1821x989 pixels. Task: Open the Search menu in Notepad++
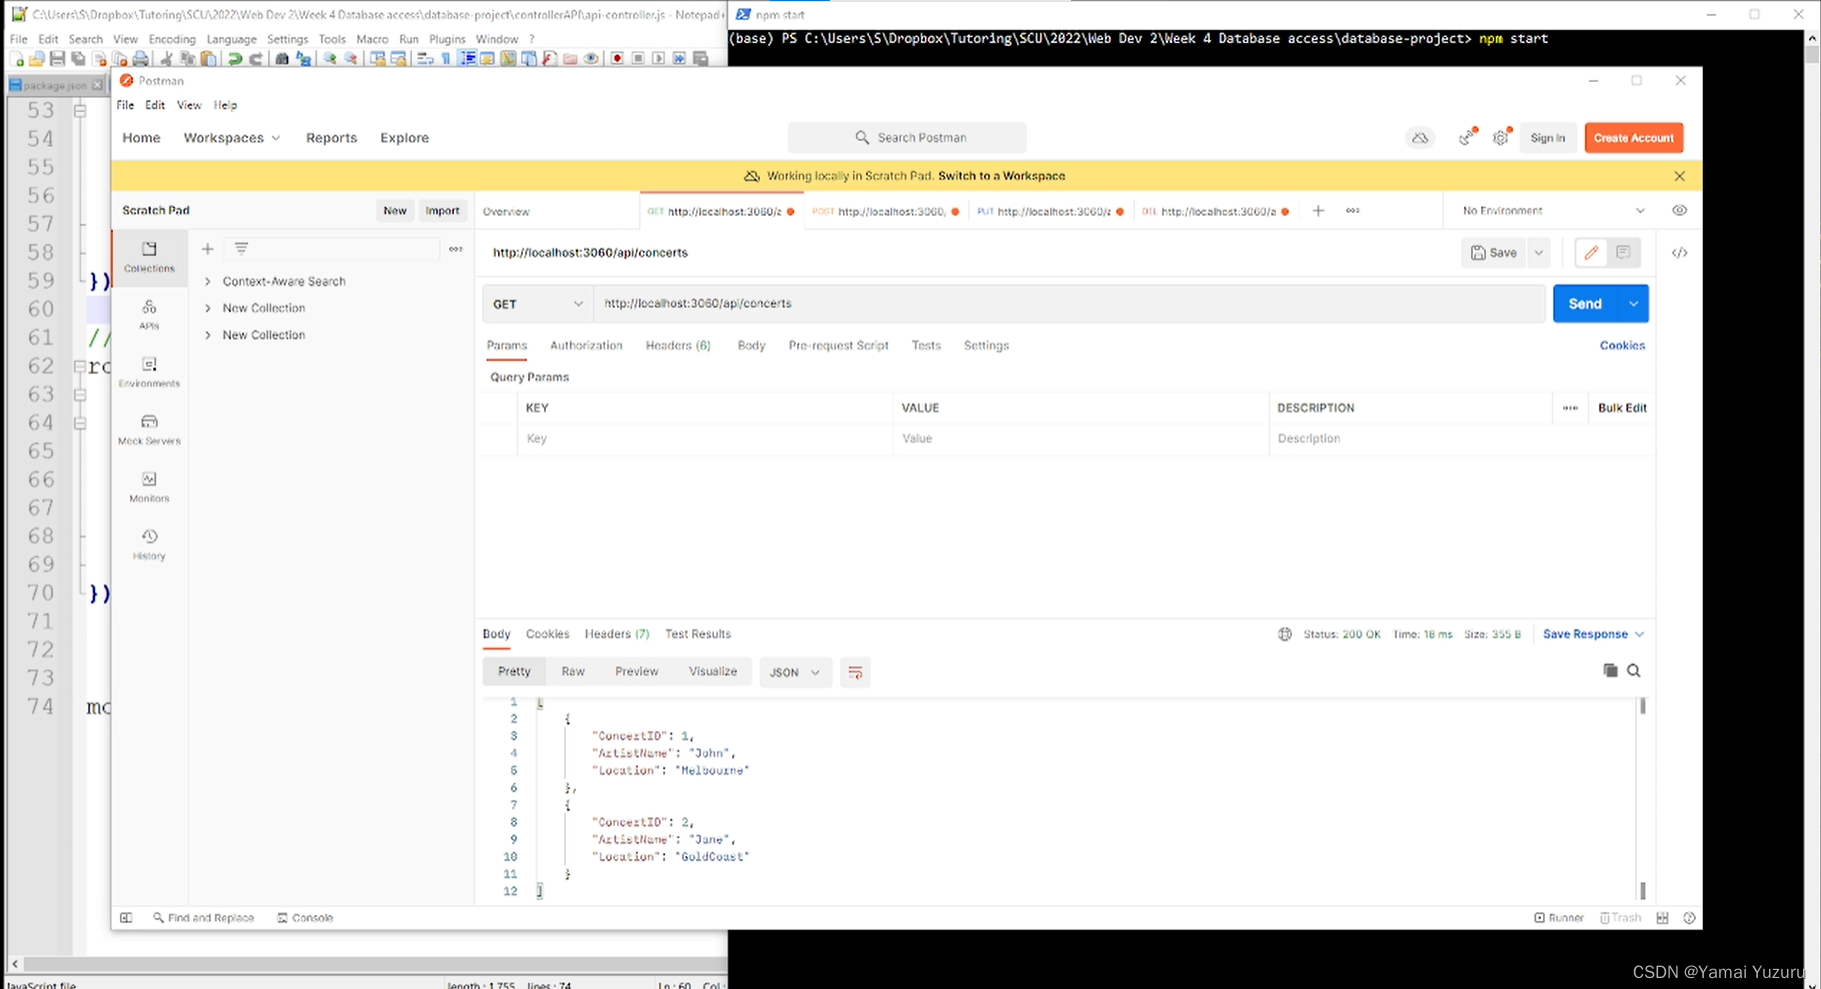(85, 39)
